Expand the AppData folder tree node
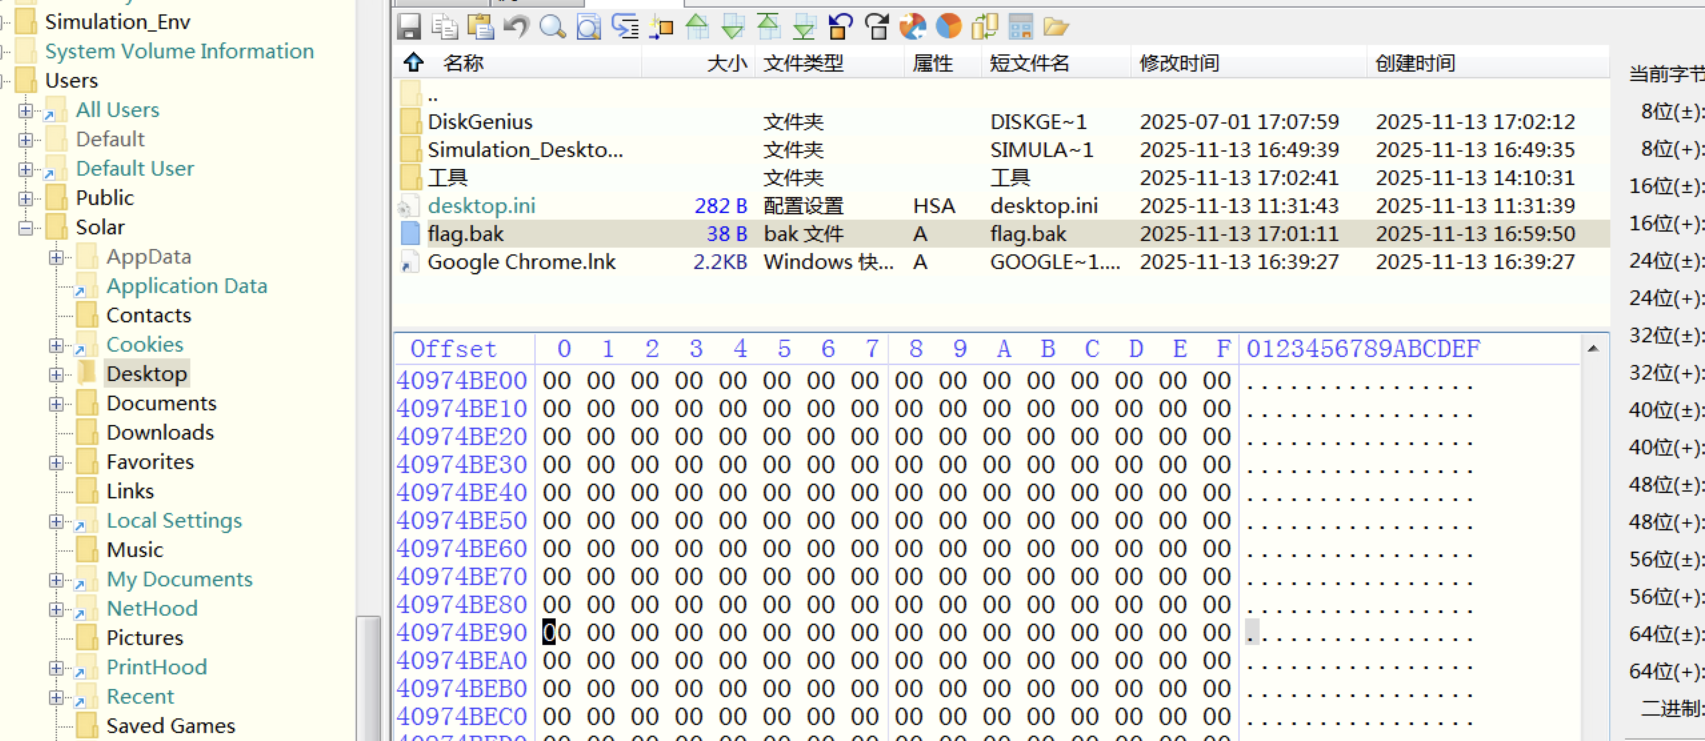Viewport: 1705px width, 741px height. [x=57, y=257]
